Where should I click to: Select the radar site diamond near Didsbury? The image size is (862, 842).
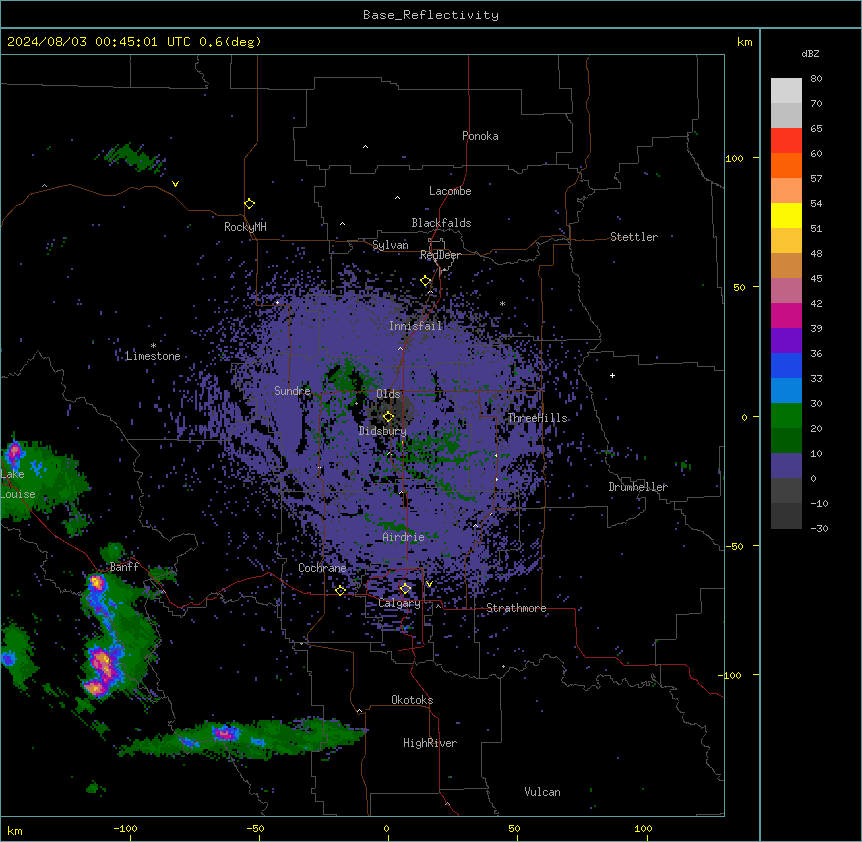tap(388, 416)
